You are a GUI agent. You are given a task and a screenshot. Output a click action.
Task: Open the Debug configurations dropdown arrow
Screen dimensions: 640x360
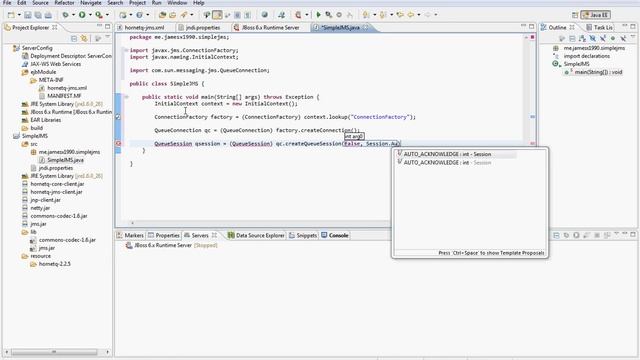click(73, 15)
